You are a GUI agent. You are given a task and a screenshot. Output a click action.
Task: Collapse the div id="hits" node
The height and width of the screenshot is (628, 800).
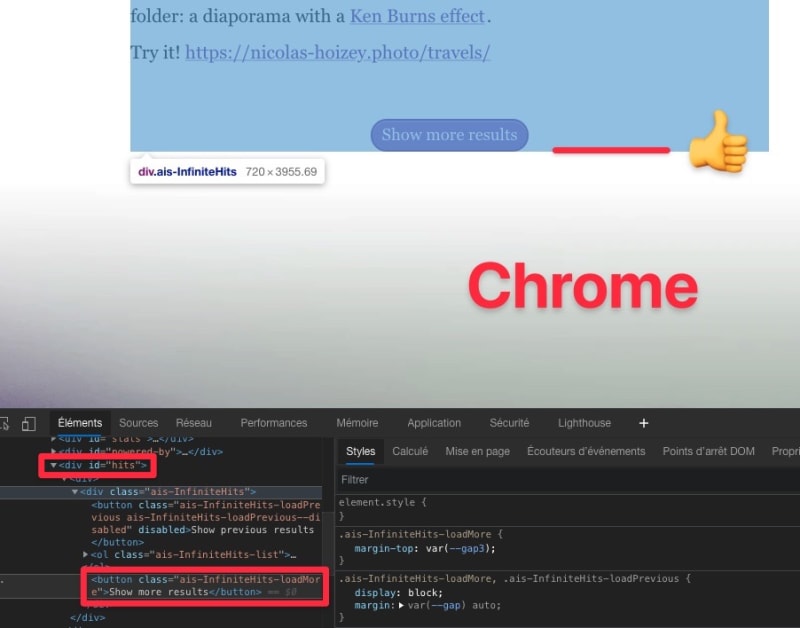[53, 465]
